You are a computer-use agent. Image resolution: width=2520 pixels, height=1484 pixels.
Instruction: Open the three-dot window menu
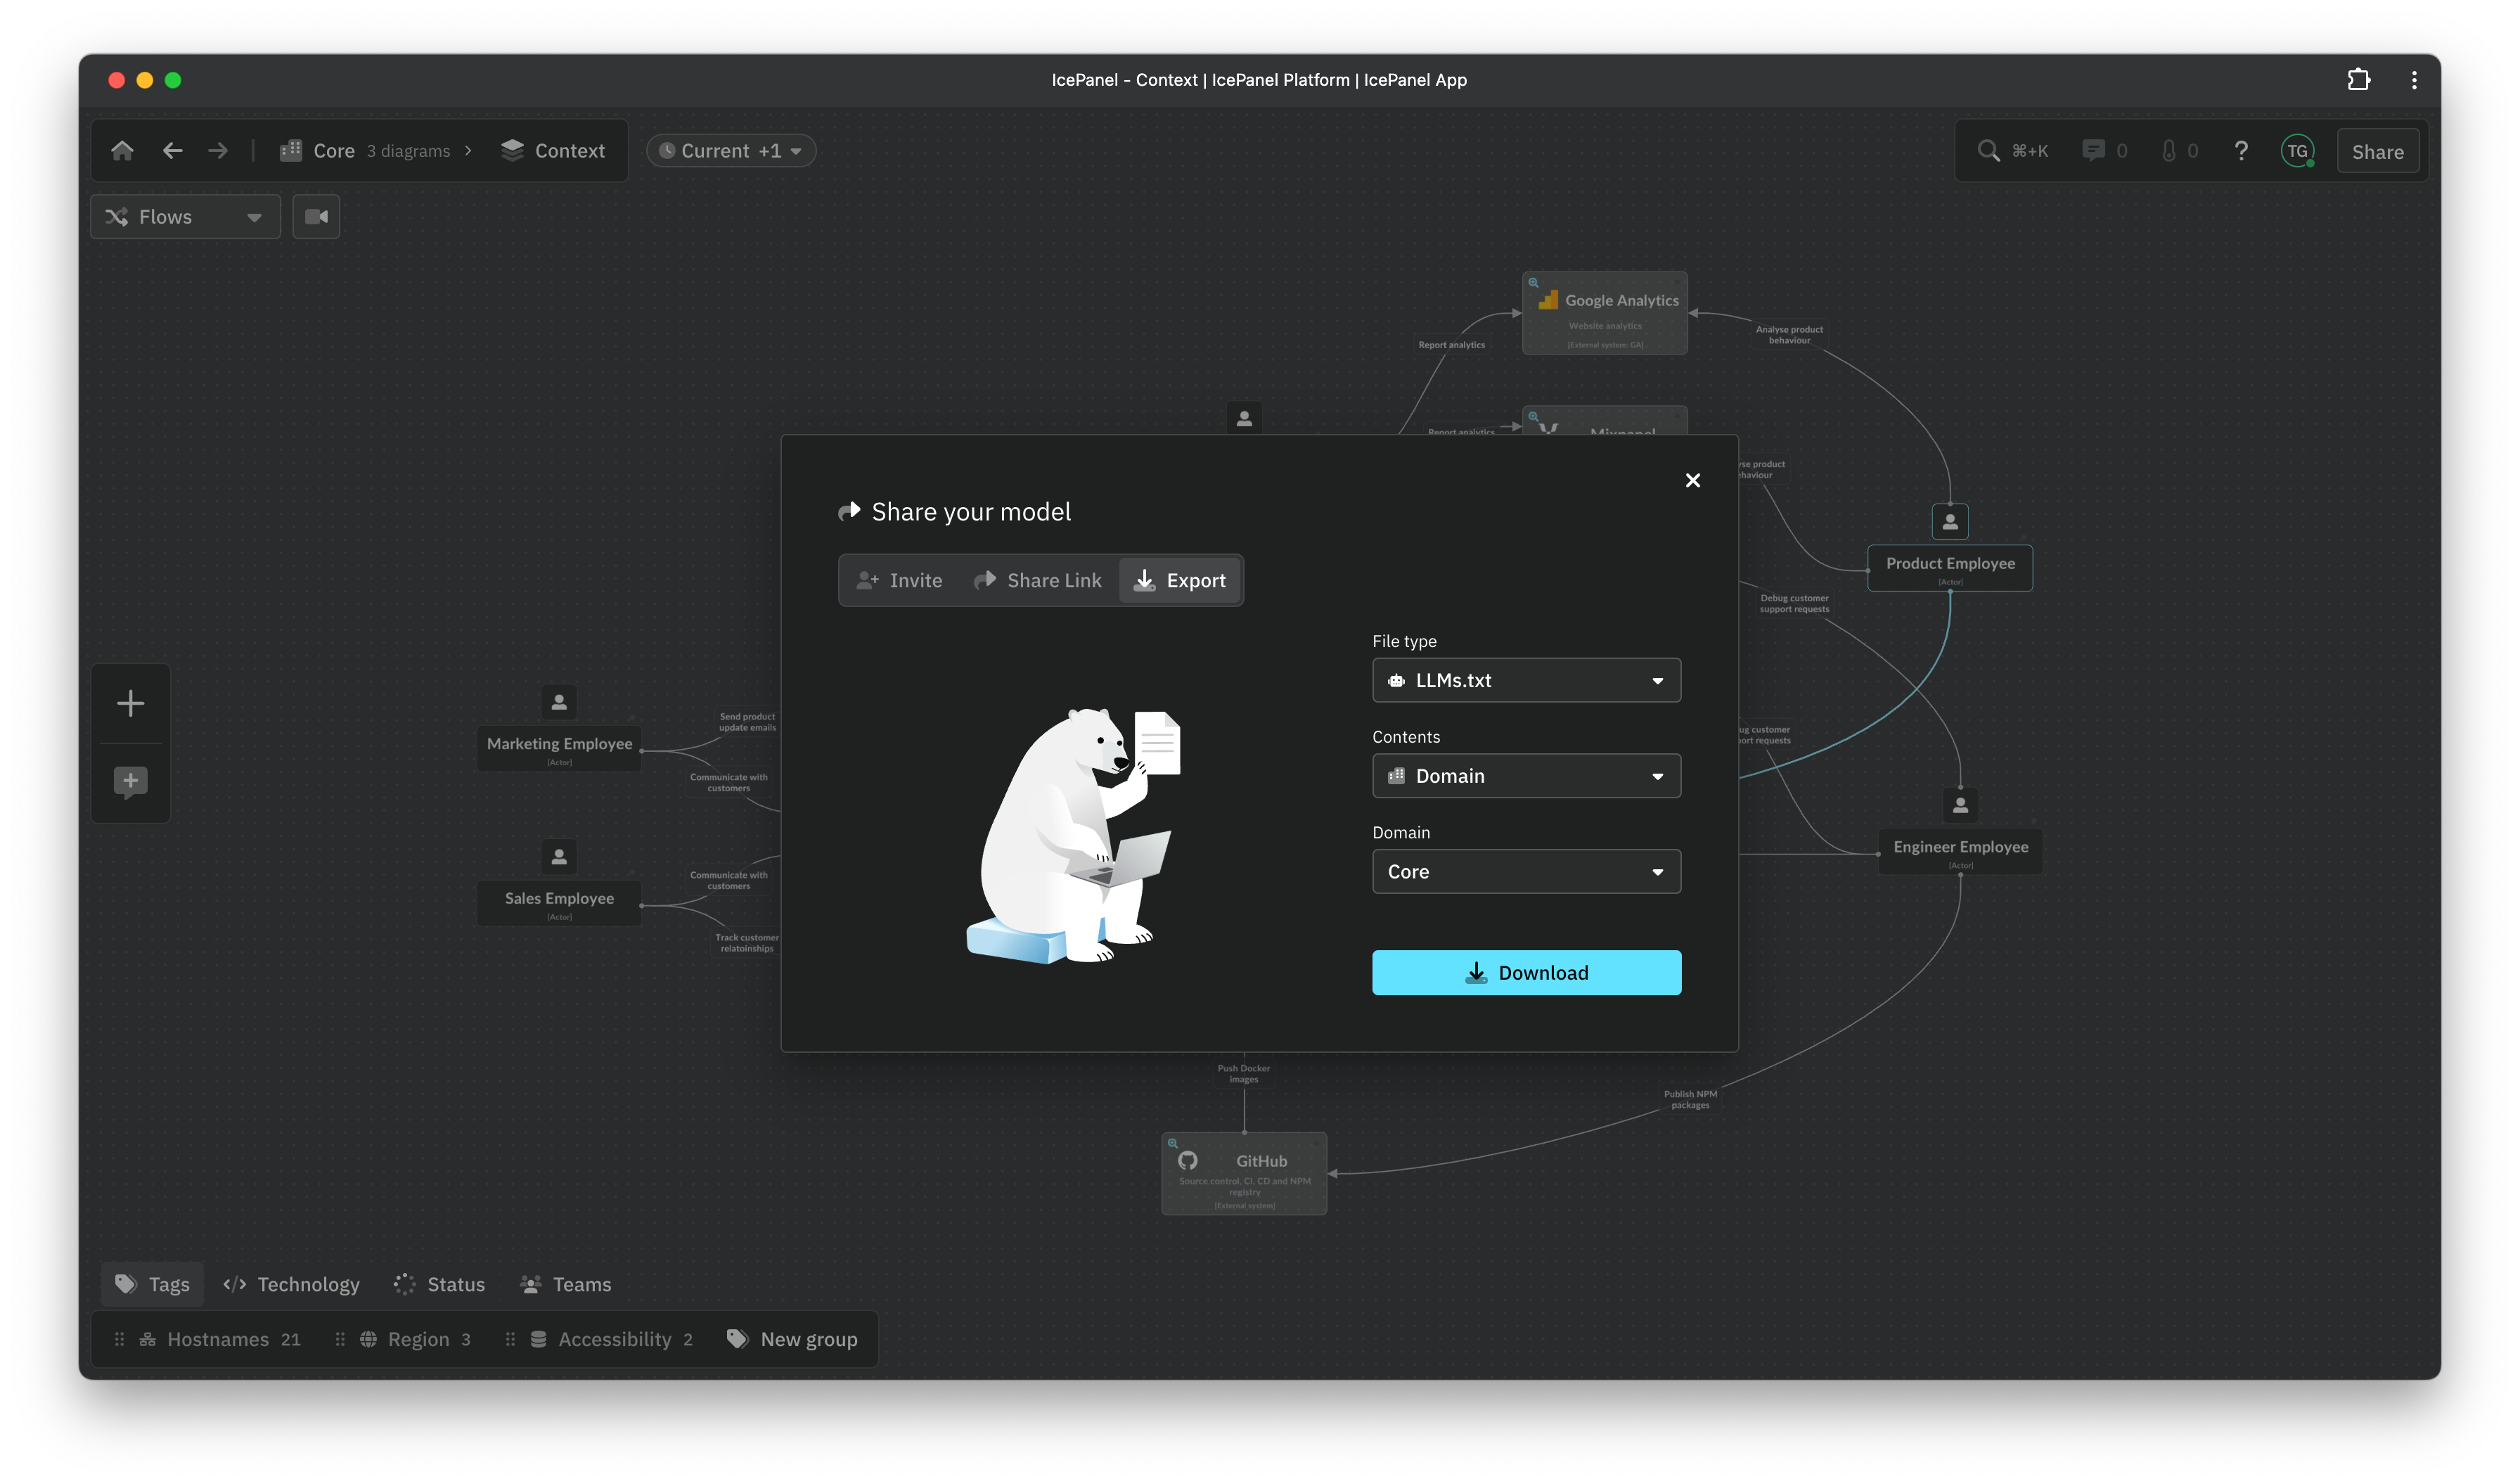2413,80
